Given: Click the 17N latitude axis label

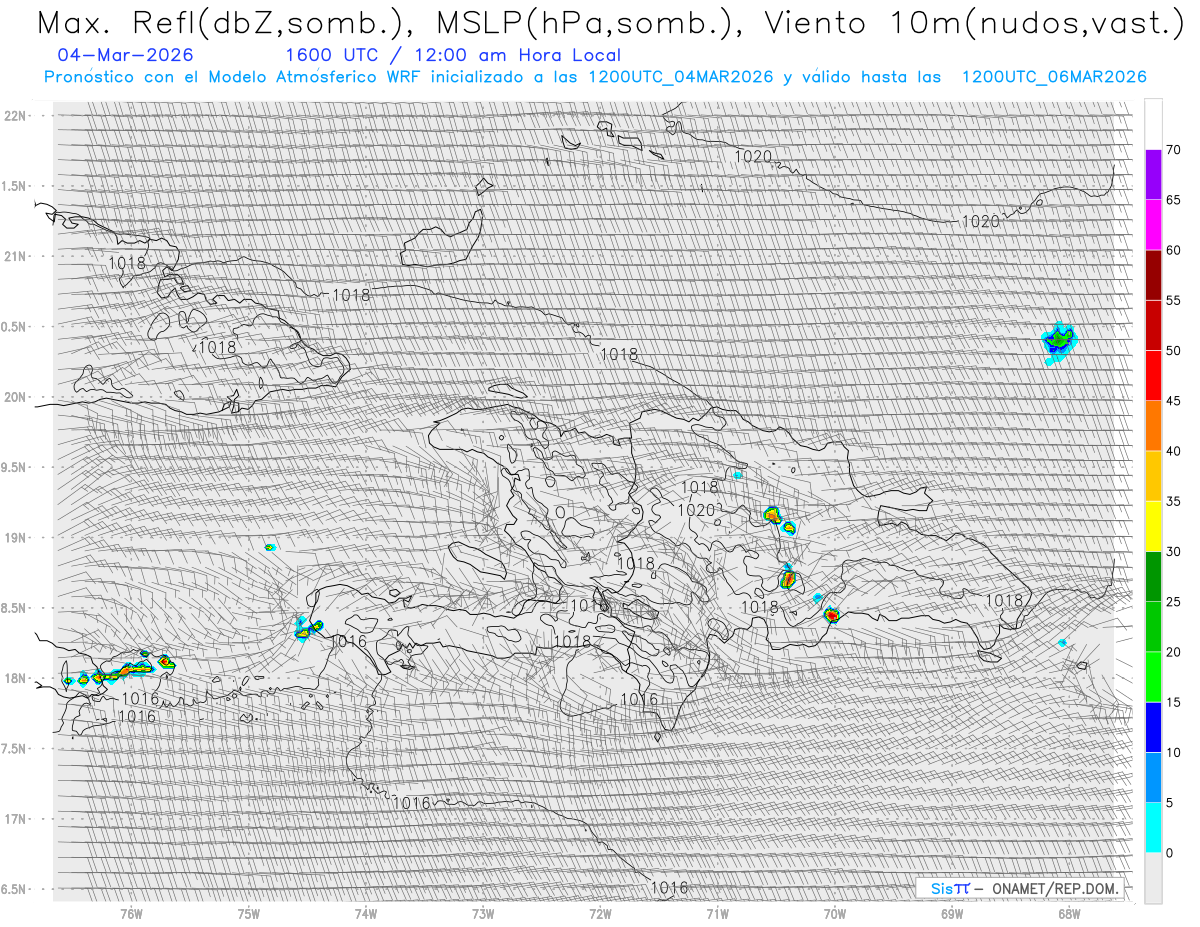Looking at the screenshot, I should pyautogui.click(x=17, y=819).
